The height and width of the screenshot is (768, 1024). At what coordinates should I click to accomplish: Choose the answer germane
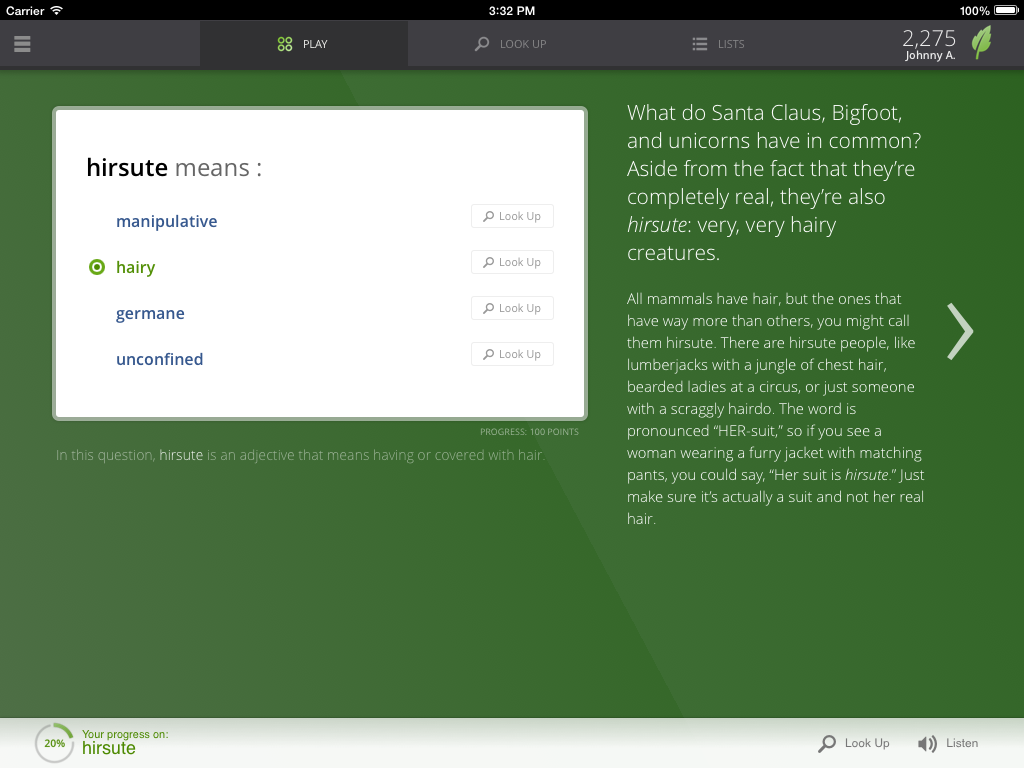(x=150, y=313)
